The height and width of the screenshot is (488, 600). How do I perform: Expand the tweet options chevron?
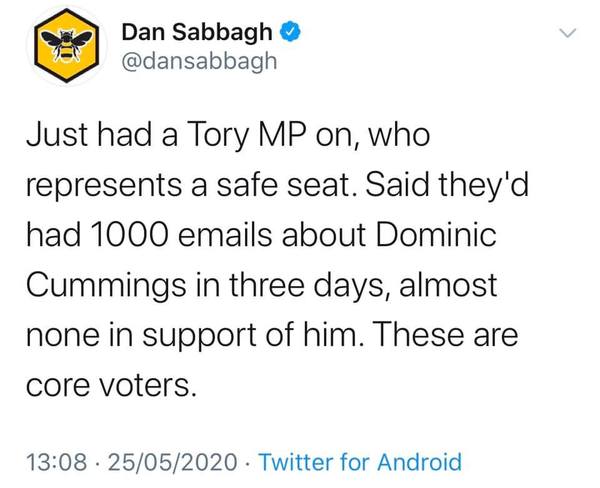(x=569, y=33)
